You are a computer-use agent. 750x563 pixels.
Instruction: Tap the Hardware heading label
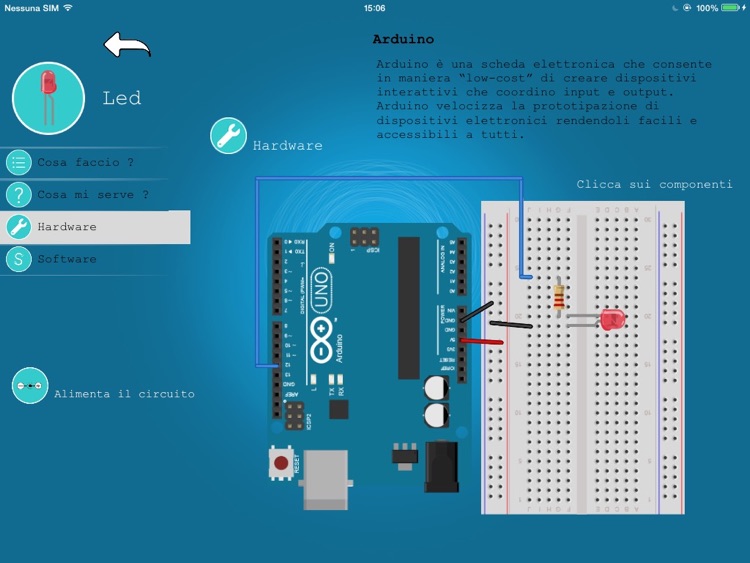pos(287,145)
